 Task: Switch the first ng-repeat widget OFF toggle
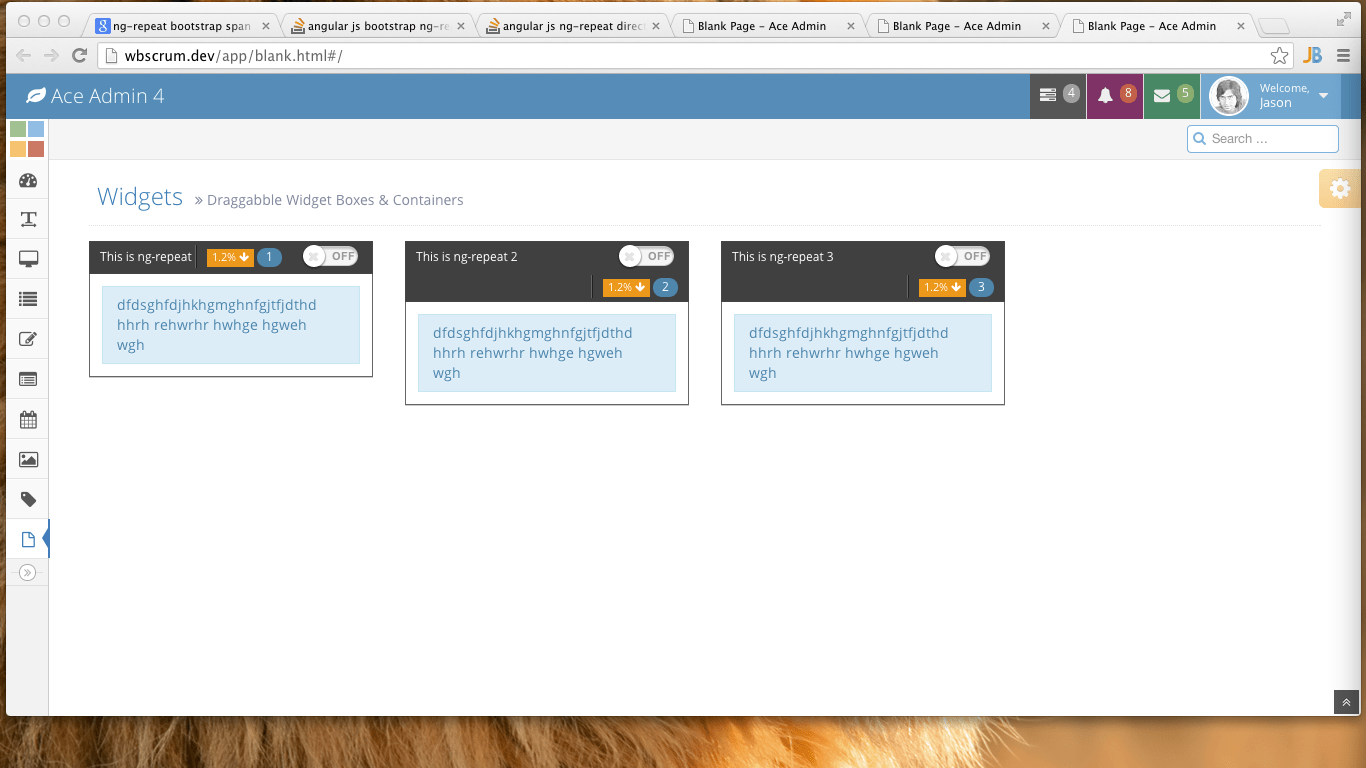pos(331,256)
